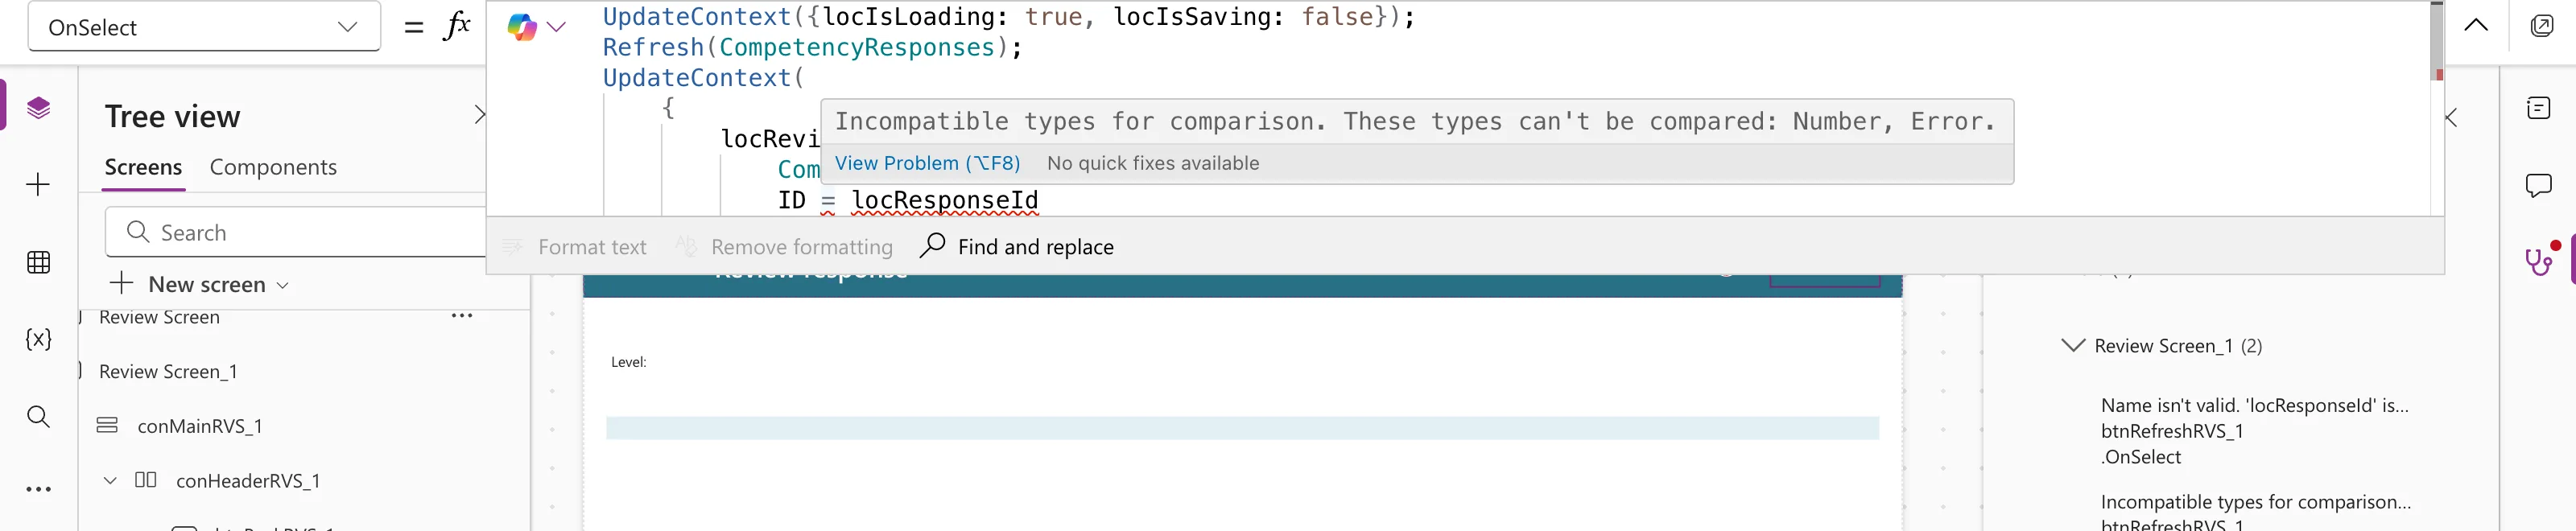Click the open-in-new-window icon top right

[x=2542, y=25]
